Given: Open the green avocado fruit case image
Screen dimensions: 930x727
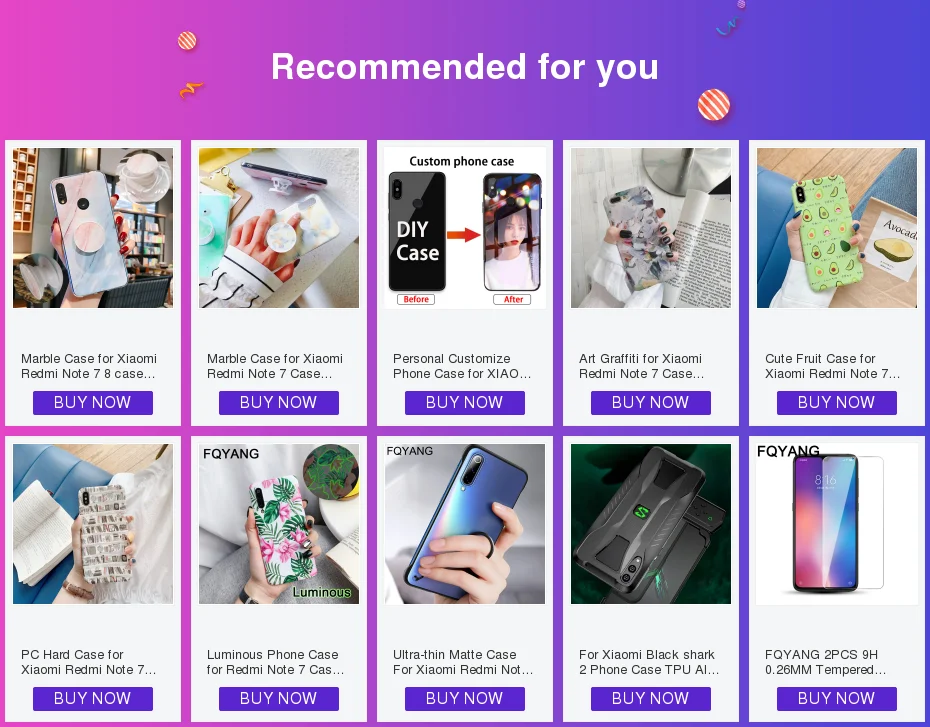Looking at the screenshot, I should pyautogui.click(x=836, y=228).
